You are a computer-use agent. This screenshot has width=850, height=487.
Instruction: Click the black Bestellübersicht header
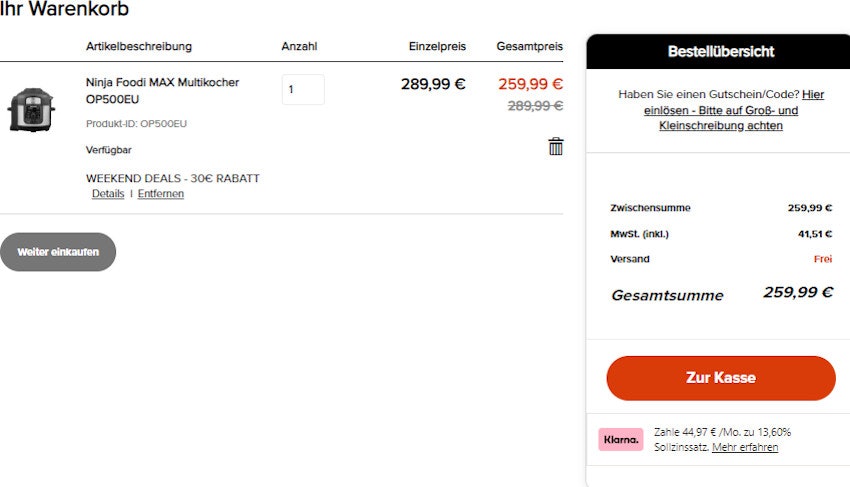pos(720,52)
